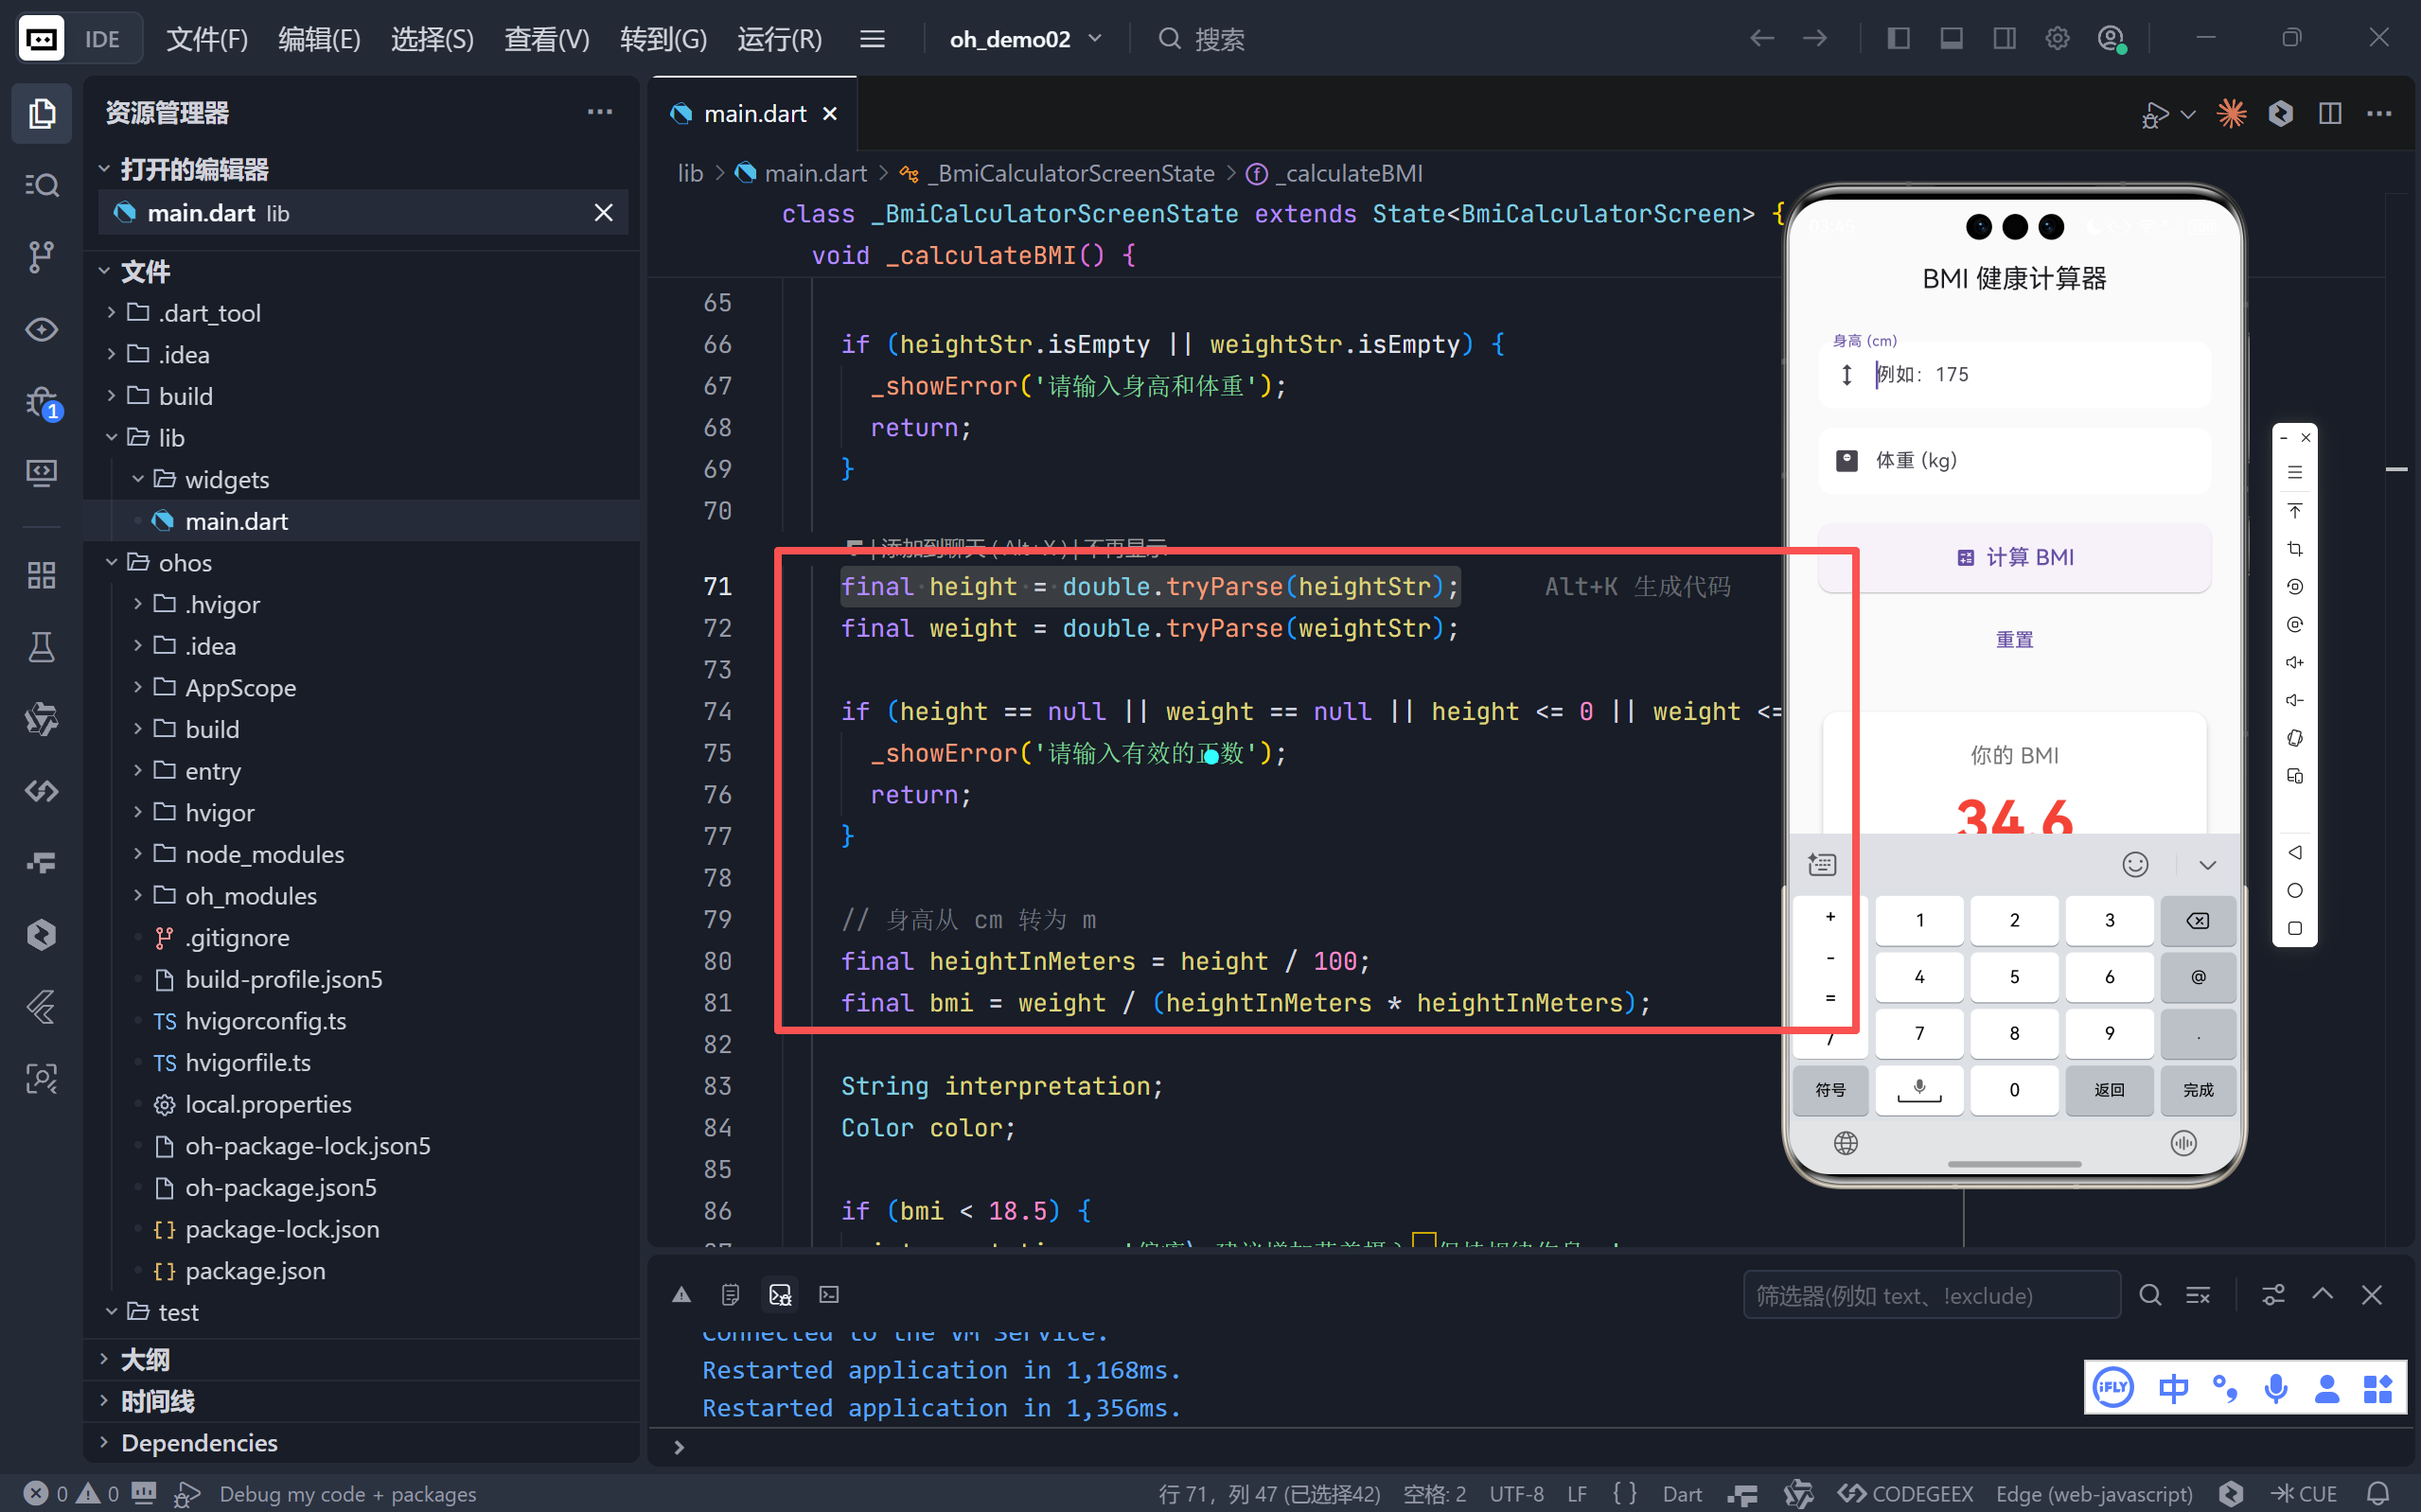Toggle the bottom panel layout icon
2421x1512 pixels.
coord(1951,39)
